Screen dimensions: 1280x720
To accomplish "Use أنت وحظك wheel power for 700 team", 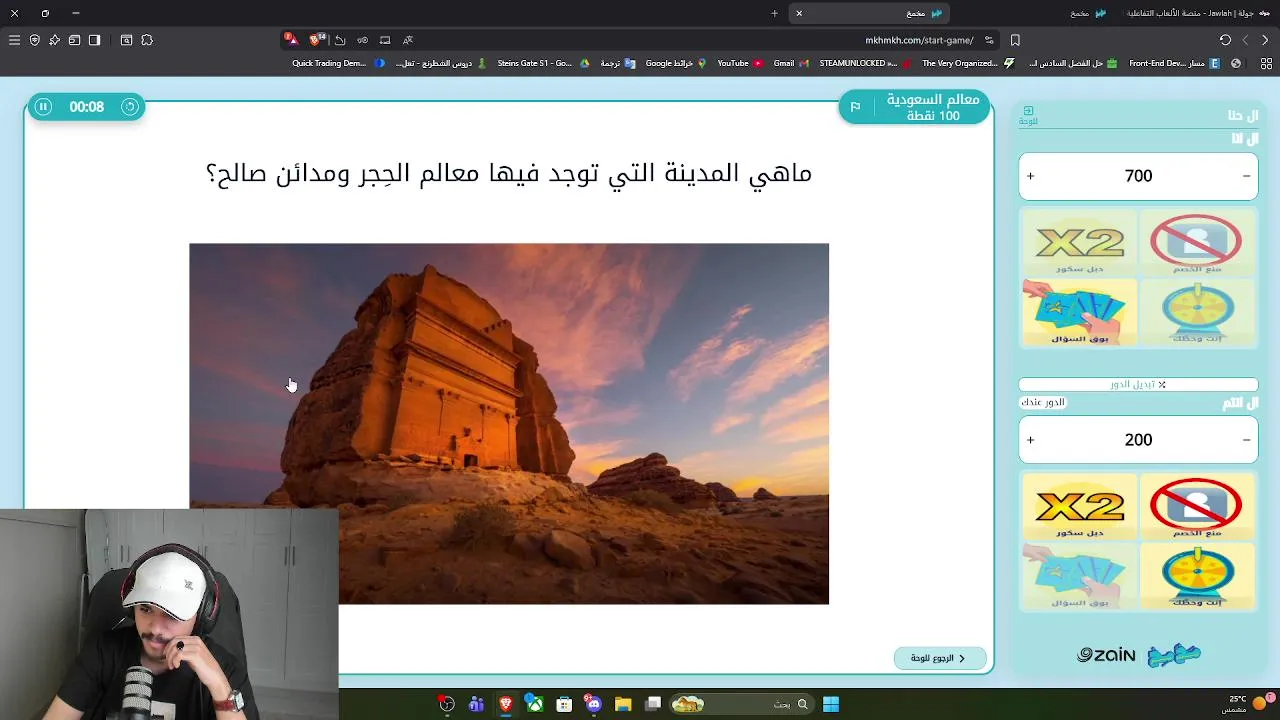I will (1197, 311).
